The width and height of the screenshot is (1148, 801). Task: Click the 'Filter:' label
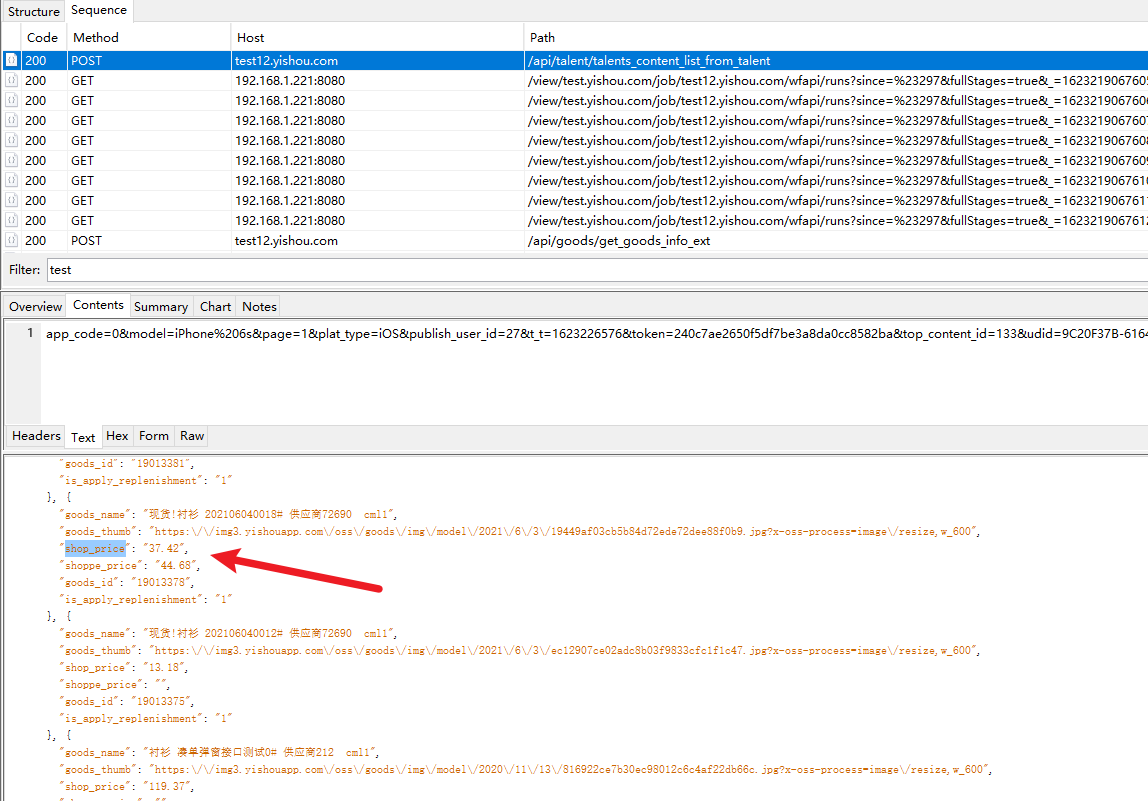pyautogui.click(x=24, y=269)
